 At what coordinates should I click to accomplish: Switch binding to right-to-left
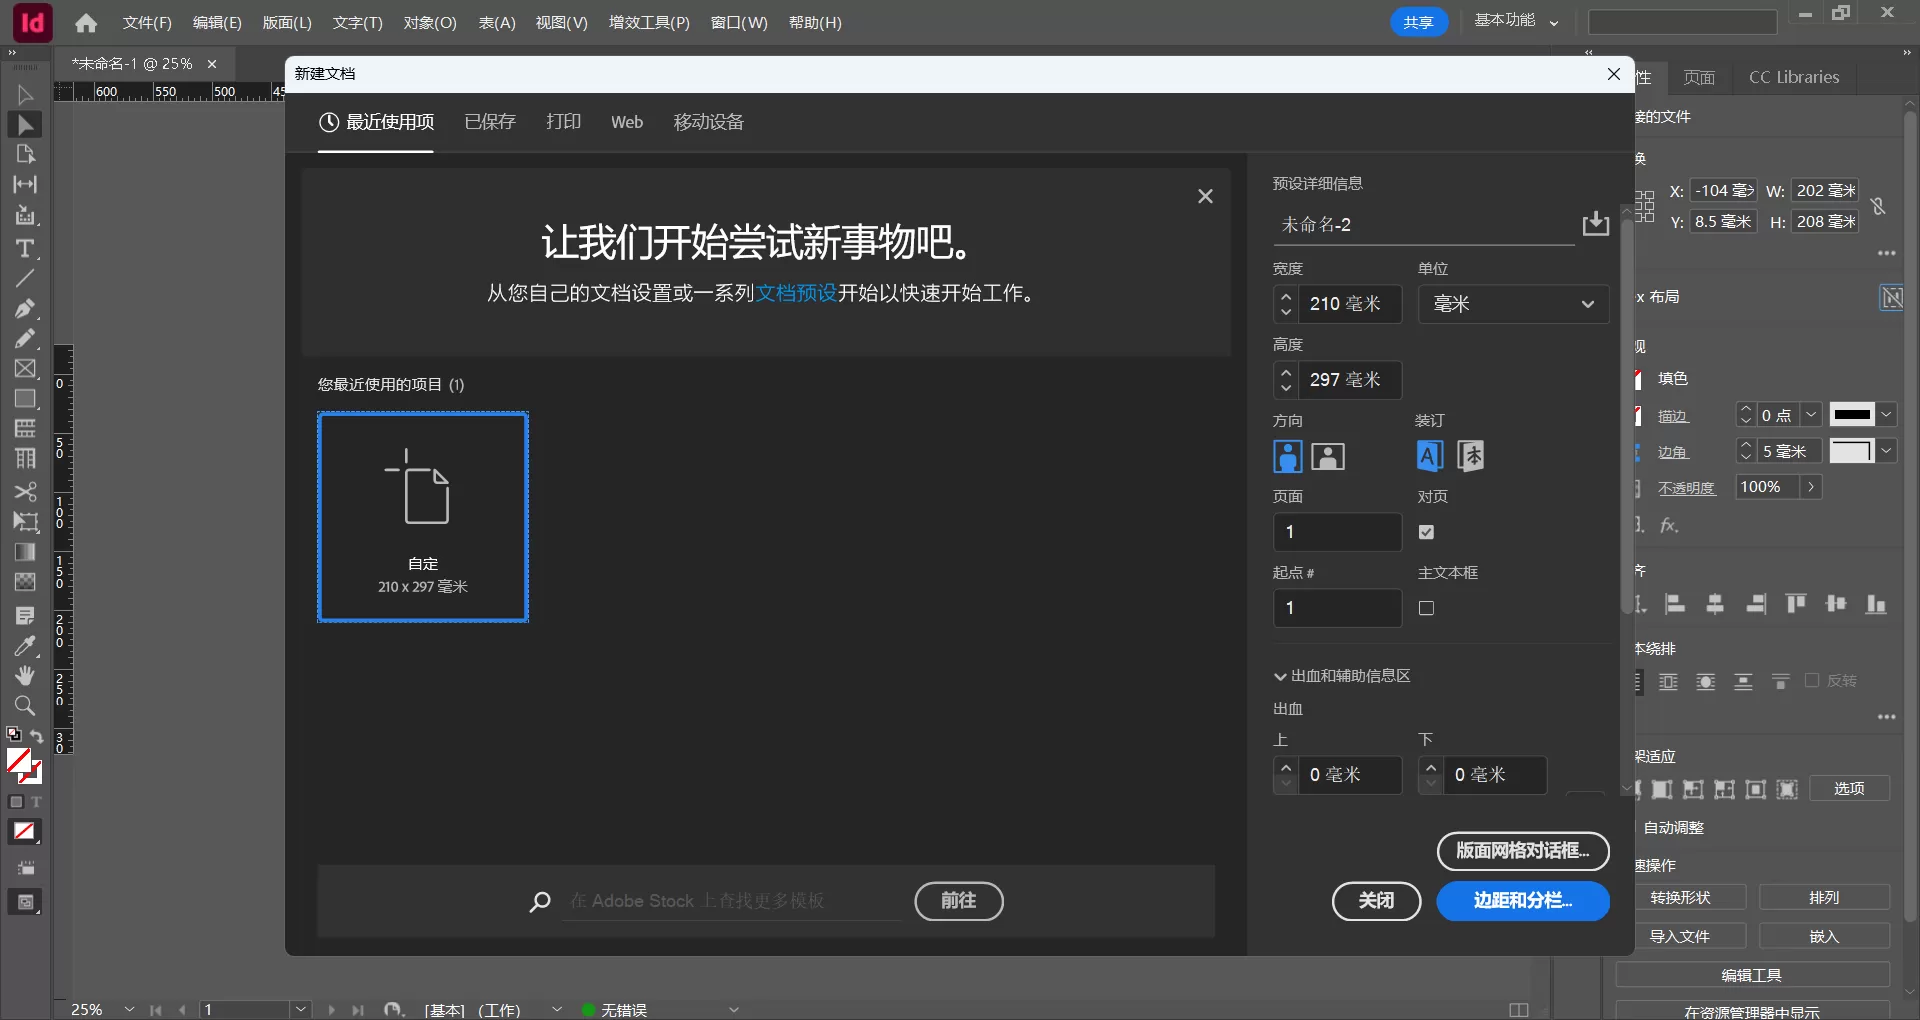(1470, 456)
